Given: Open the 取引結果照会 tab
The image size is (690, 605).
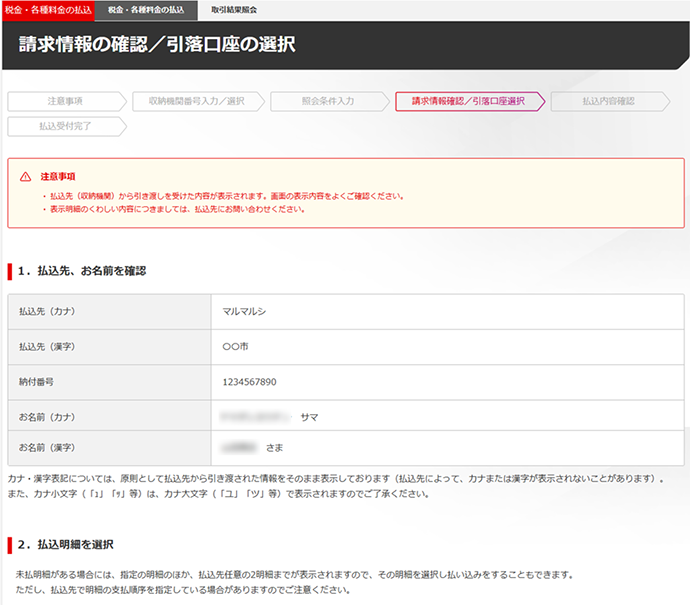Looking at the screenshot, I should tap(233, 8).
